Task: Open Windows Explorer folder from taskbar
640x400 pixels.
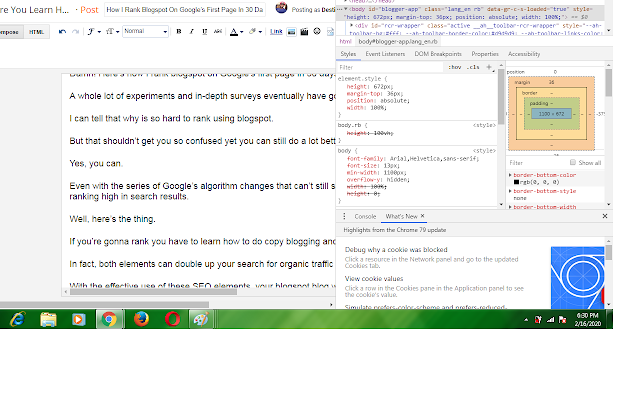Action: coord(48,319)
